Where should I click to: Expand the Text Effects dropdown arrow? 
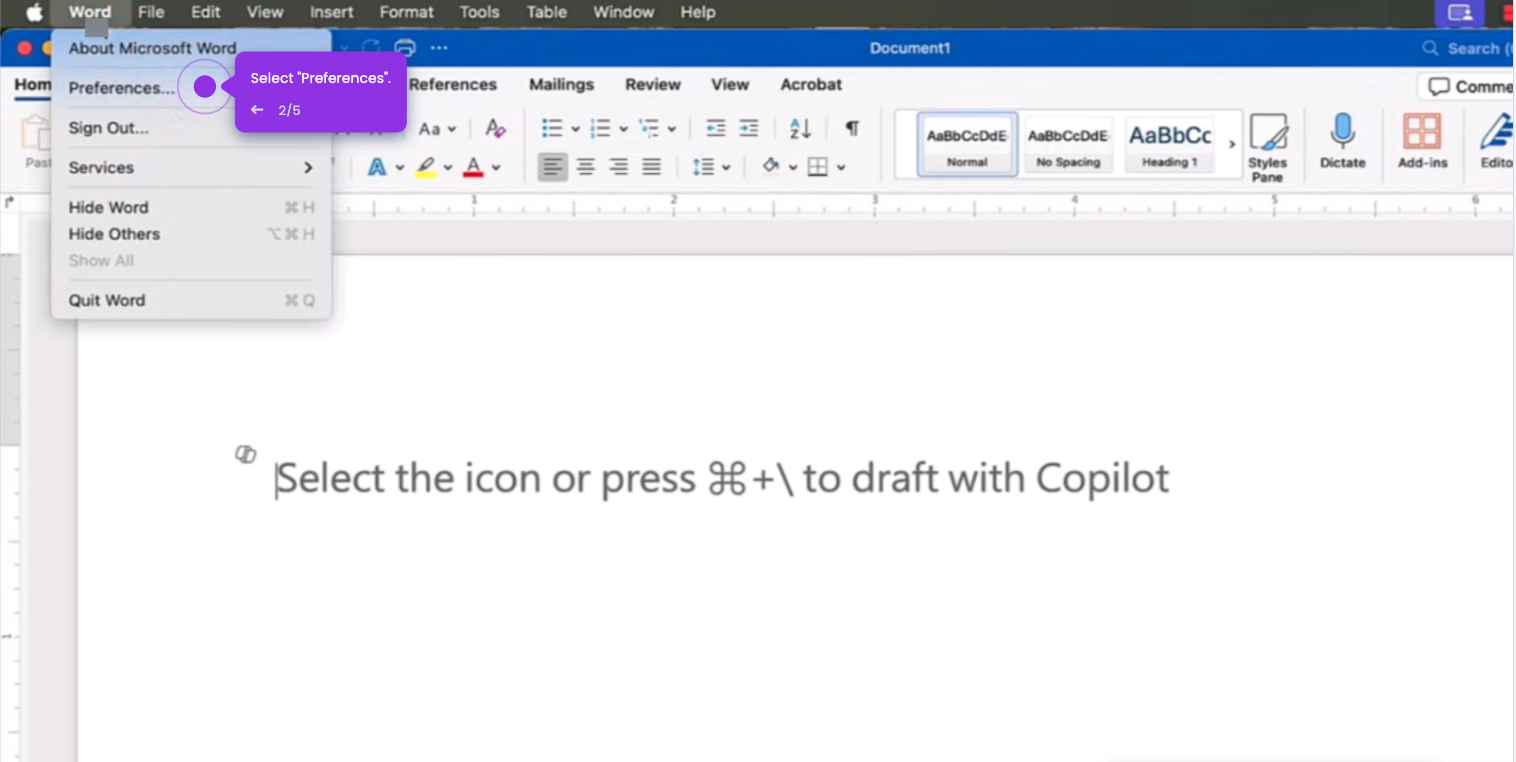coord(399,168)
